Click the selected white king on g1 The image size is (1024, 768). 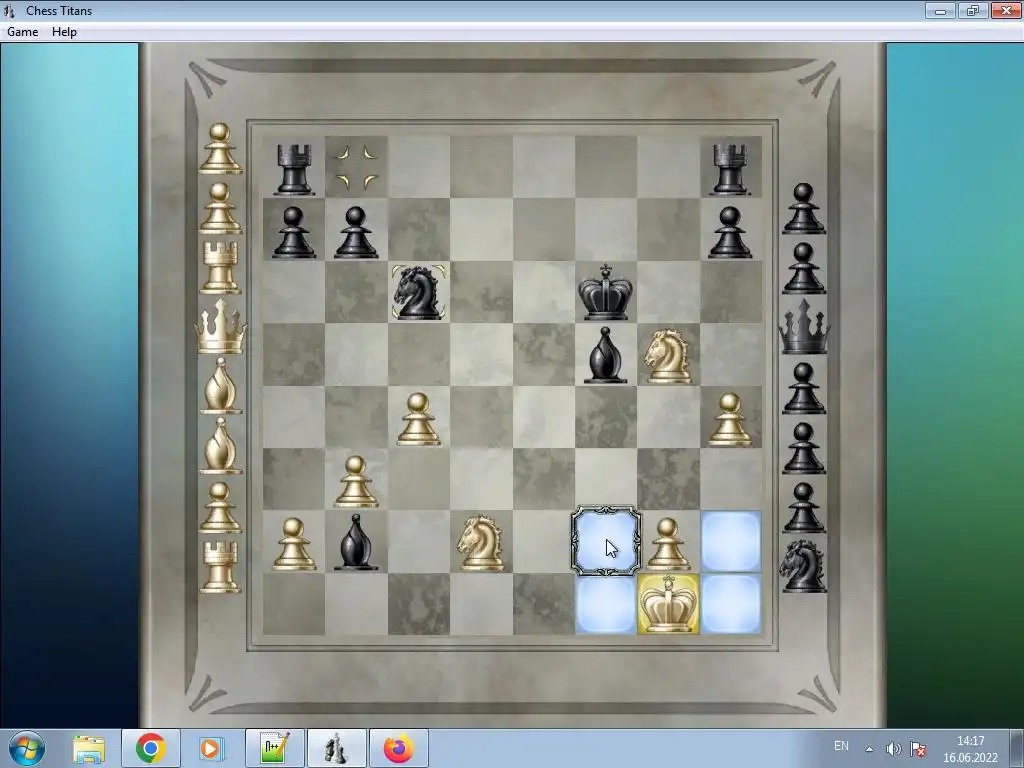coord(667,604)
